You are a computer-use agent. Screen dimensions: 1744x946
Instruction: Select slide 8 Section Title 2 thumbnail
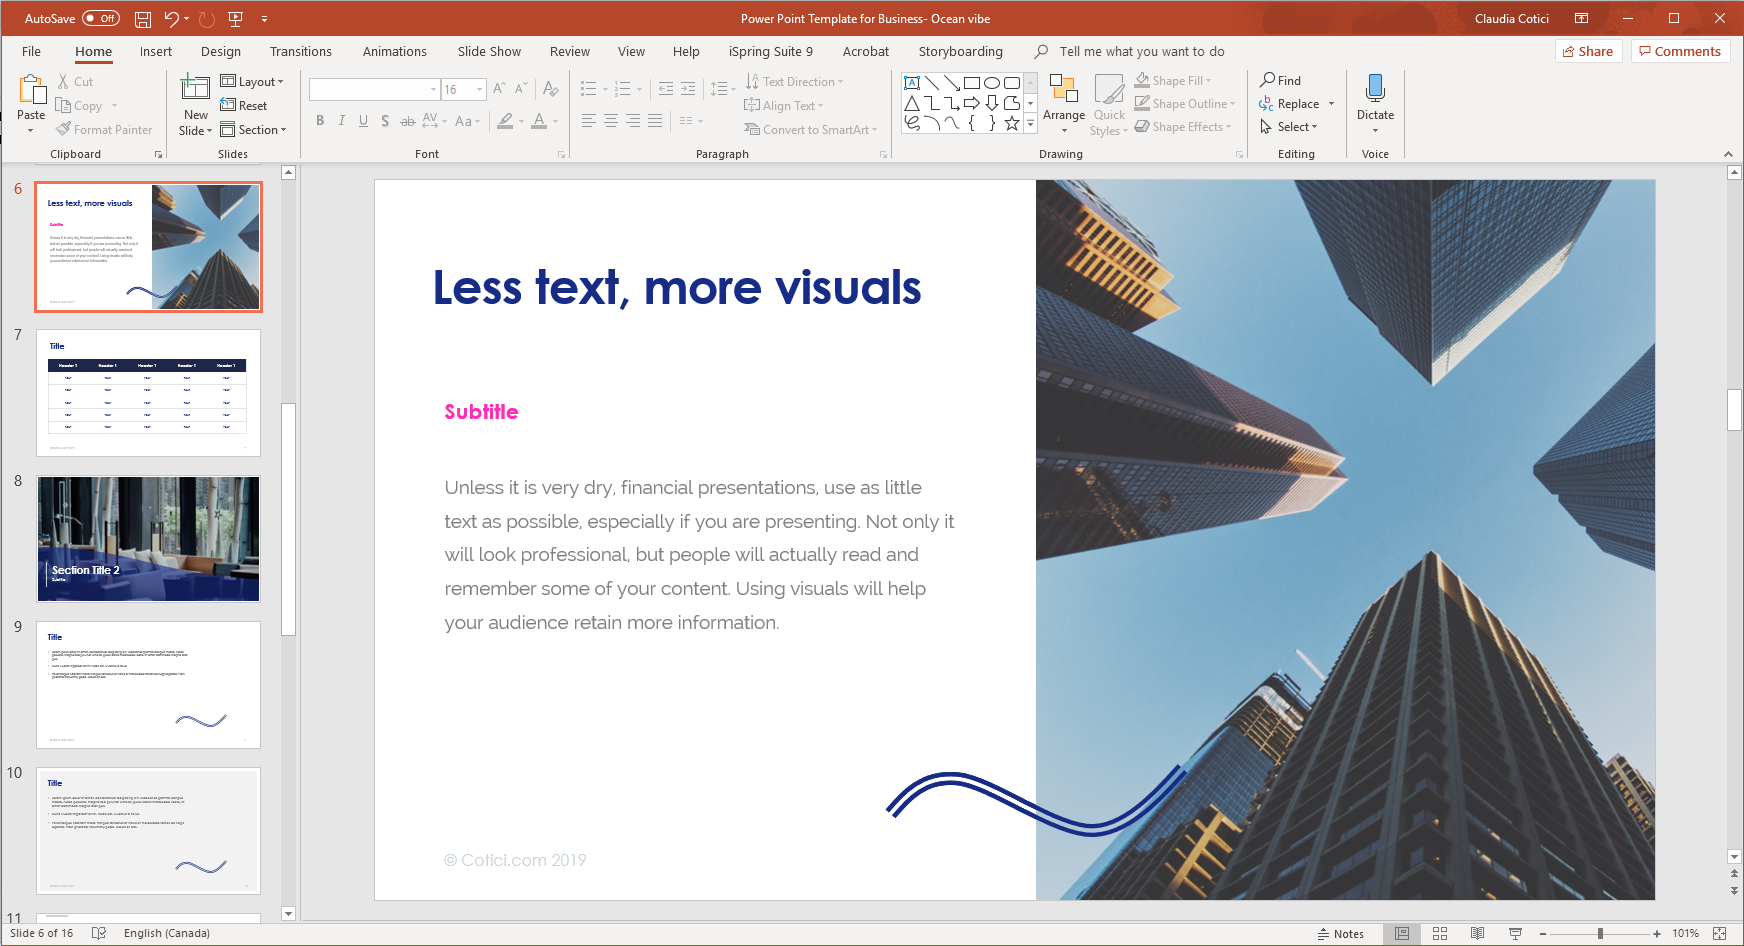click(x=148, y=539)
